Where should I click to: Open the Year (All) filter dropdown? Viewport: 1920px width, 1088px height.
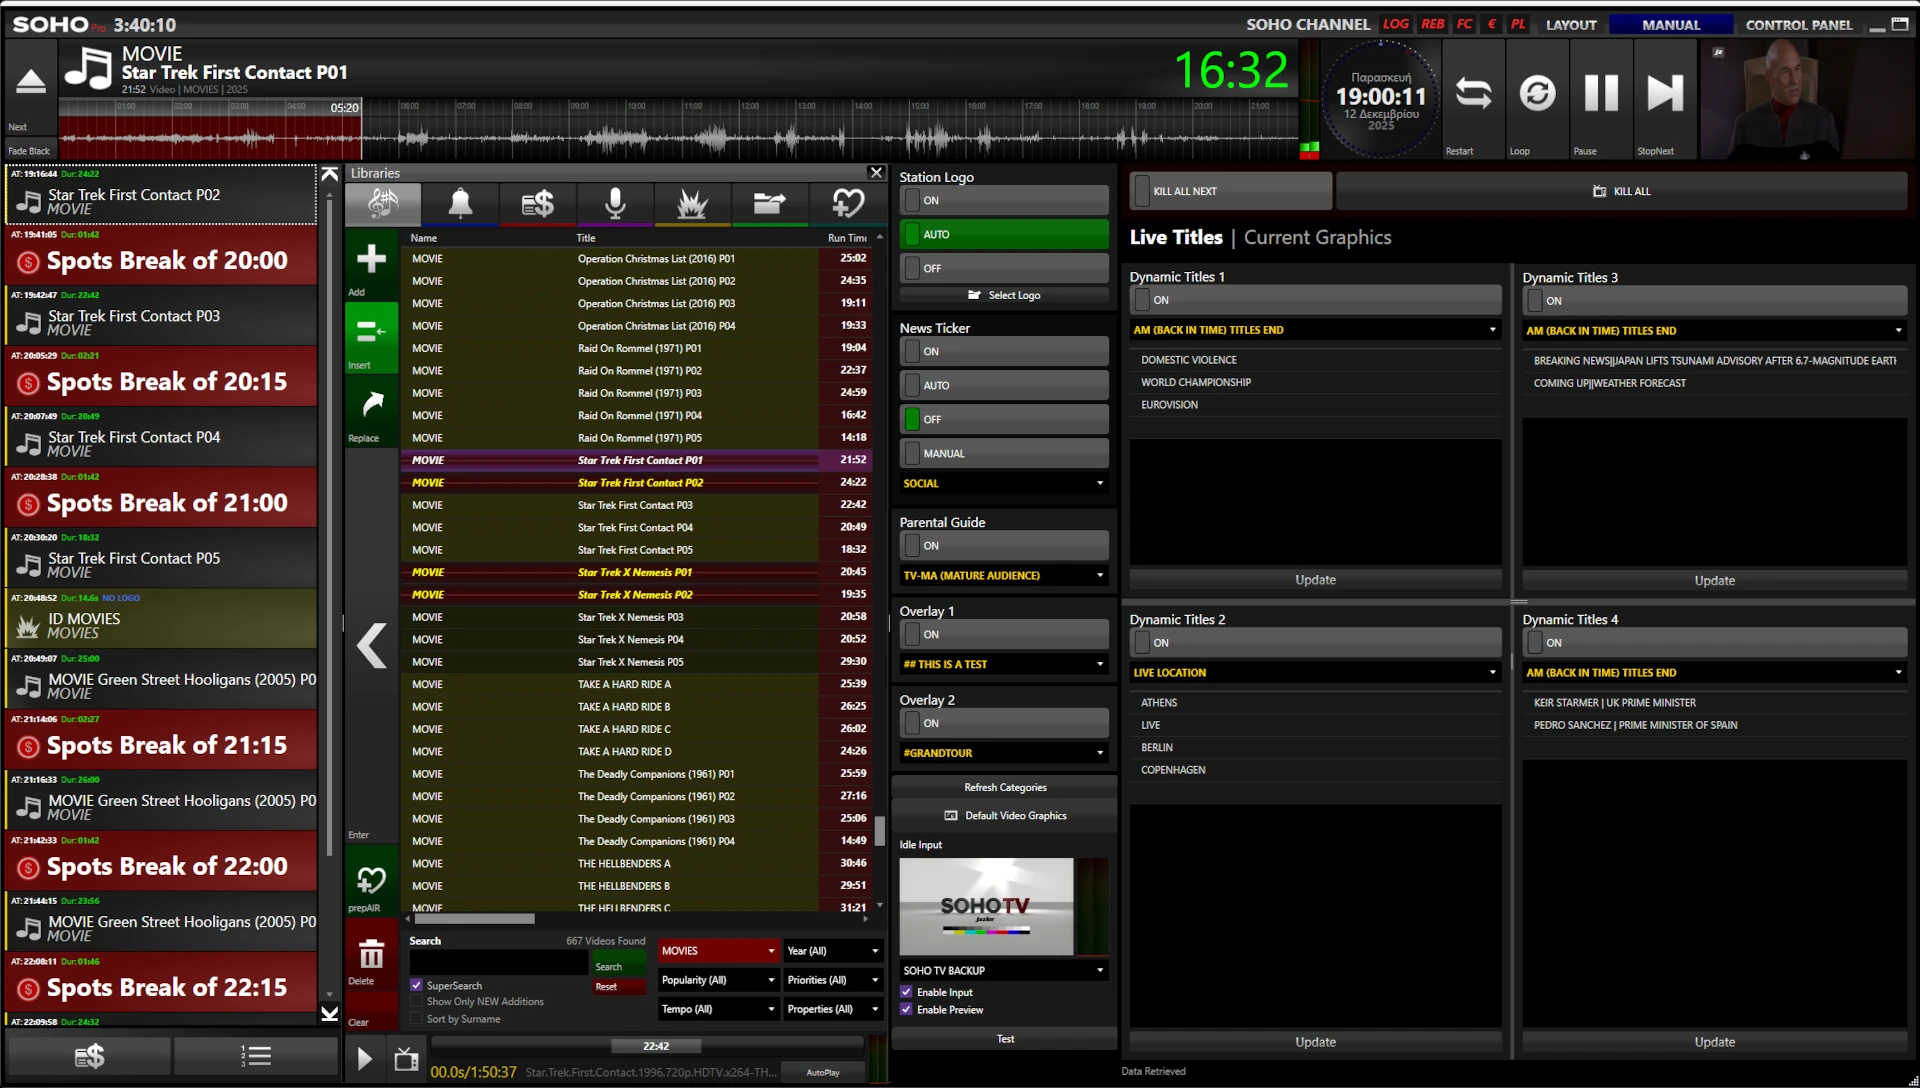point(832,951)
